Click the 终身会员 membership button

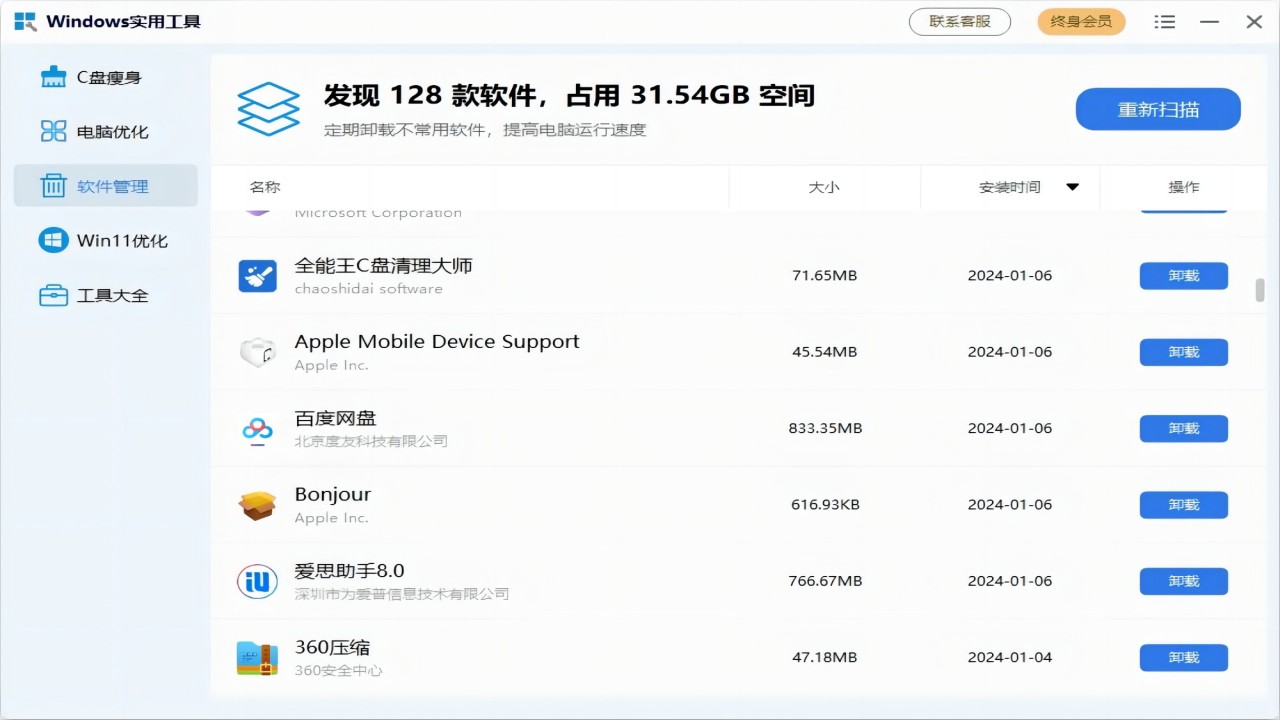1081,21
